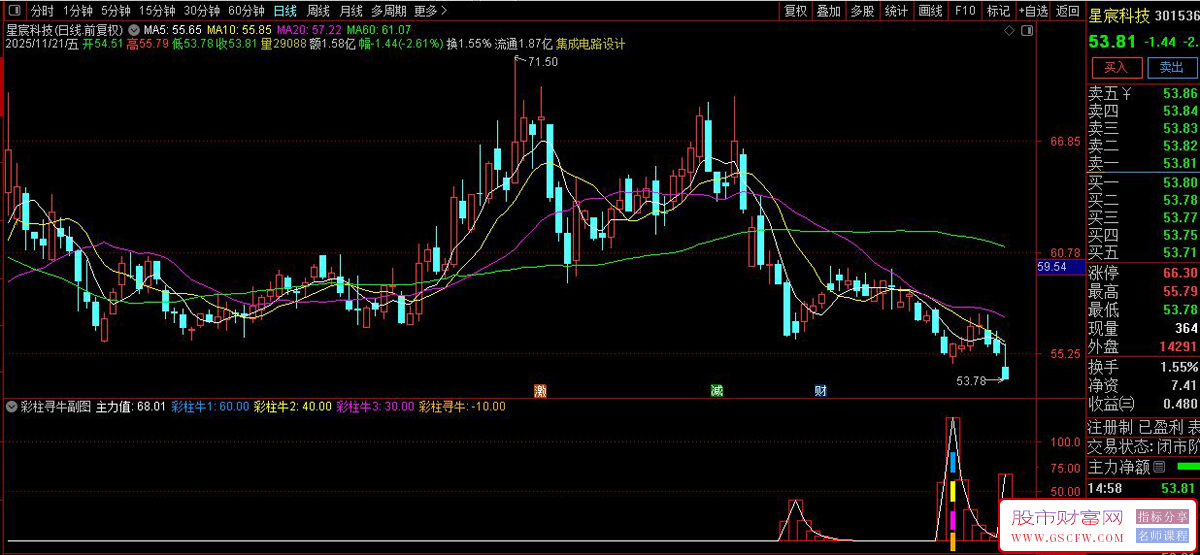1200x555 pixels.
Task: Switch to the 分时 intraday chart tab
Action: point(42,11)
